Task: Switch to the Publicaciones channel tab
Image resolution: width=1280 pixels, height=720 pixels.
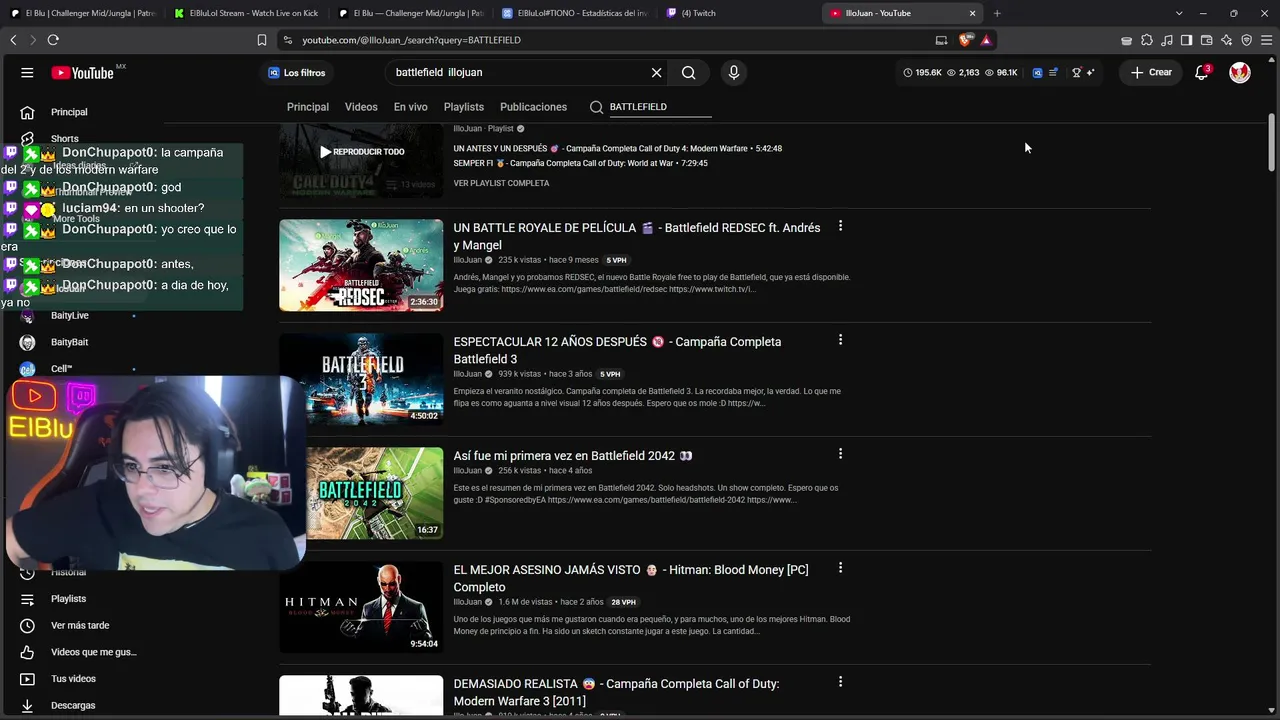Action: pos(533,107)
